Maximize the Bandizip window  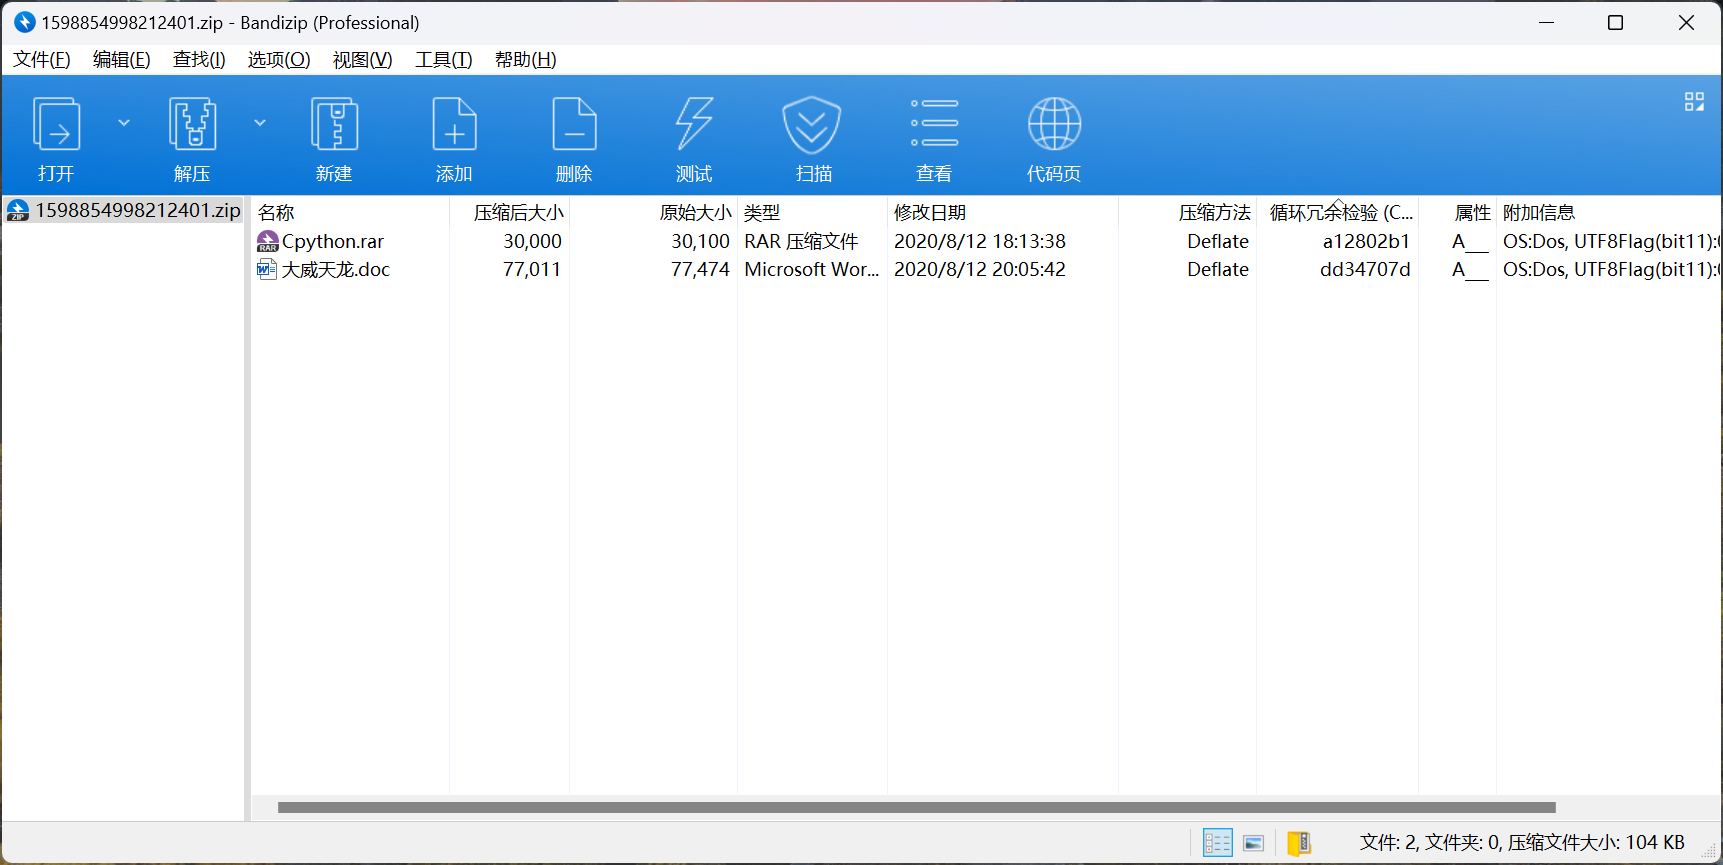point(1615,22)
